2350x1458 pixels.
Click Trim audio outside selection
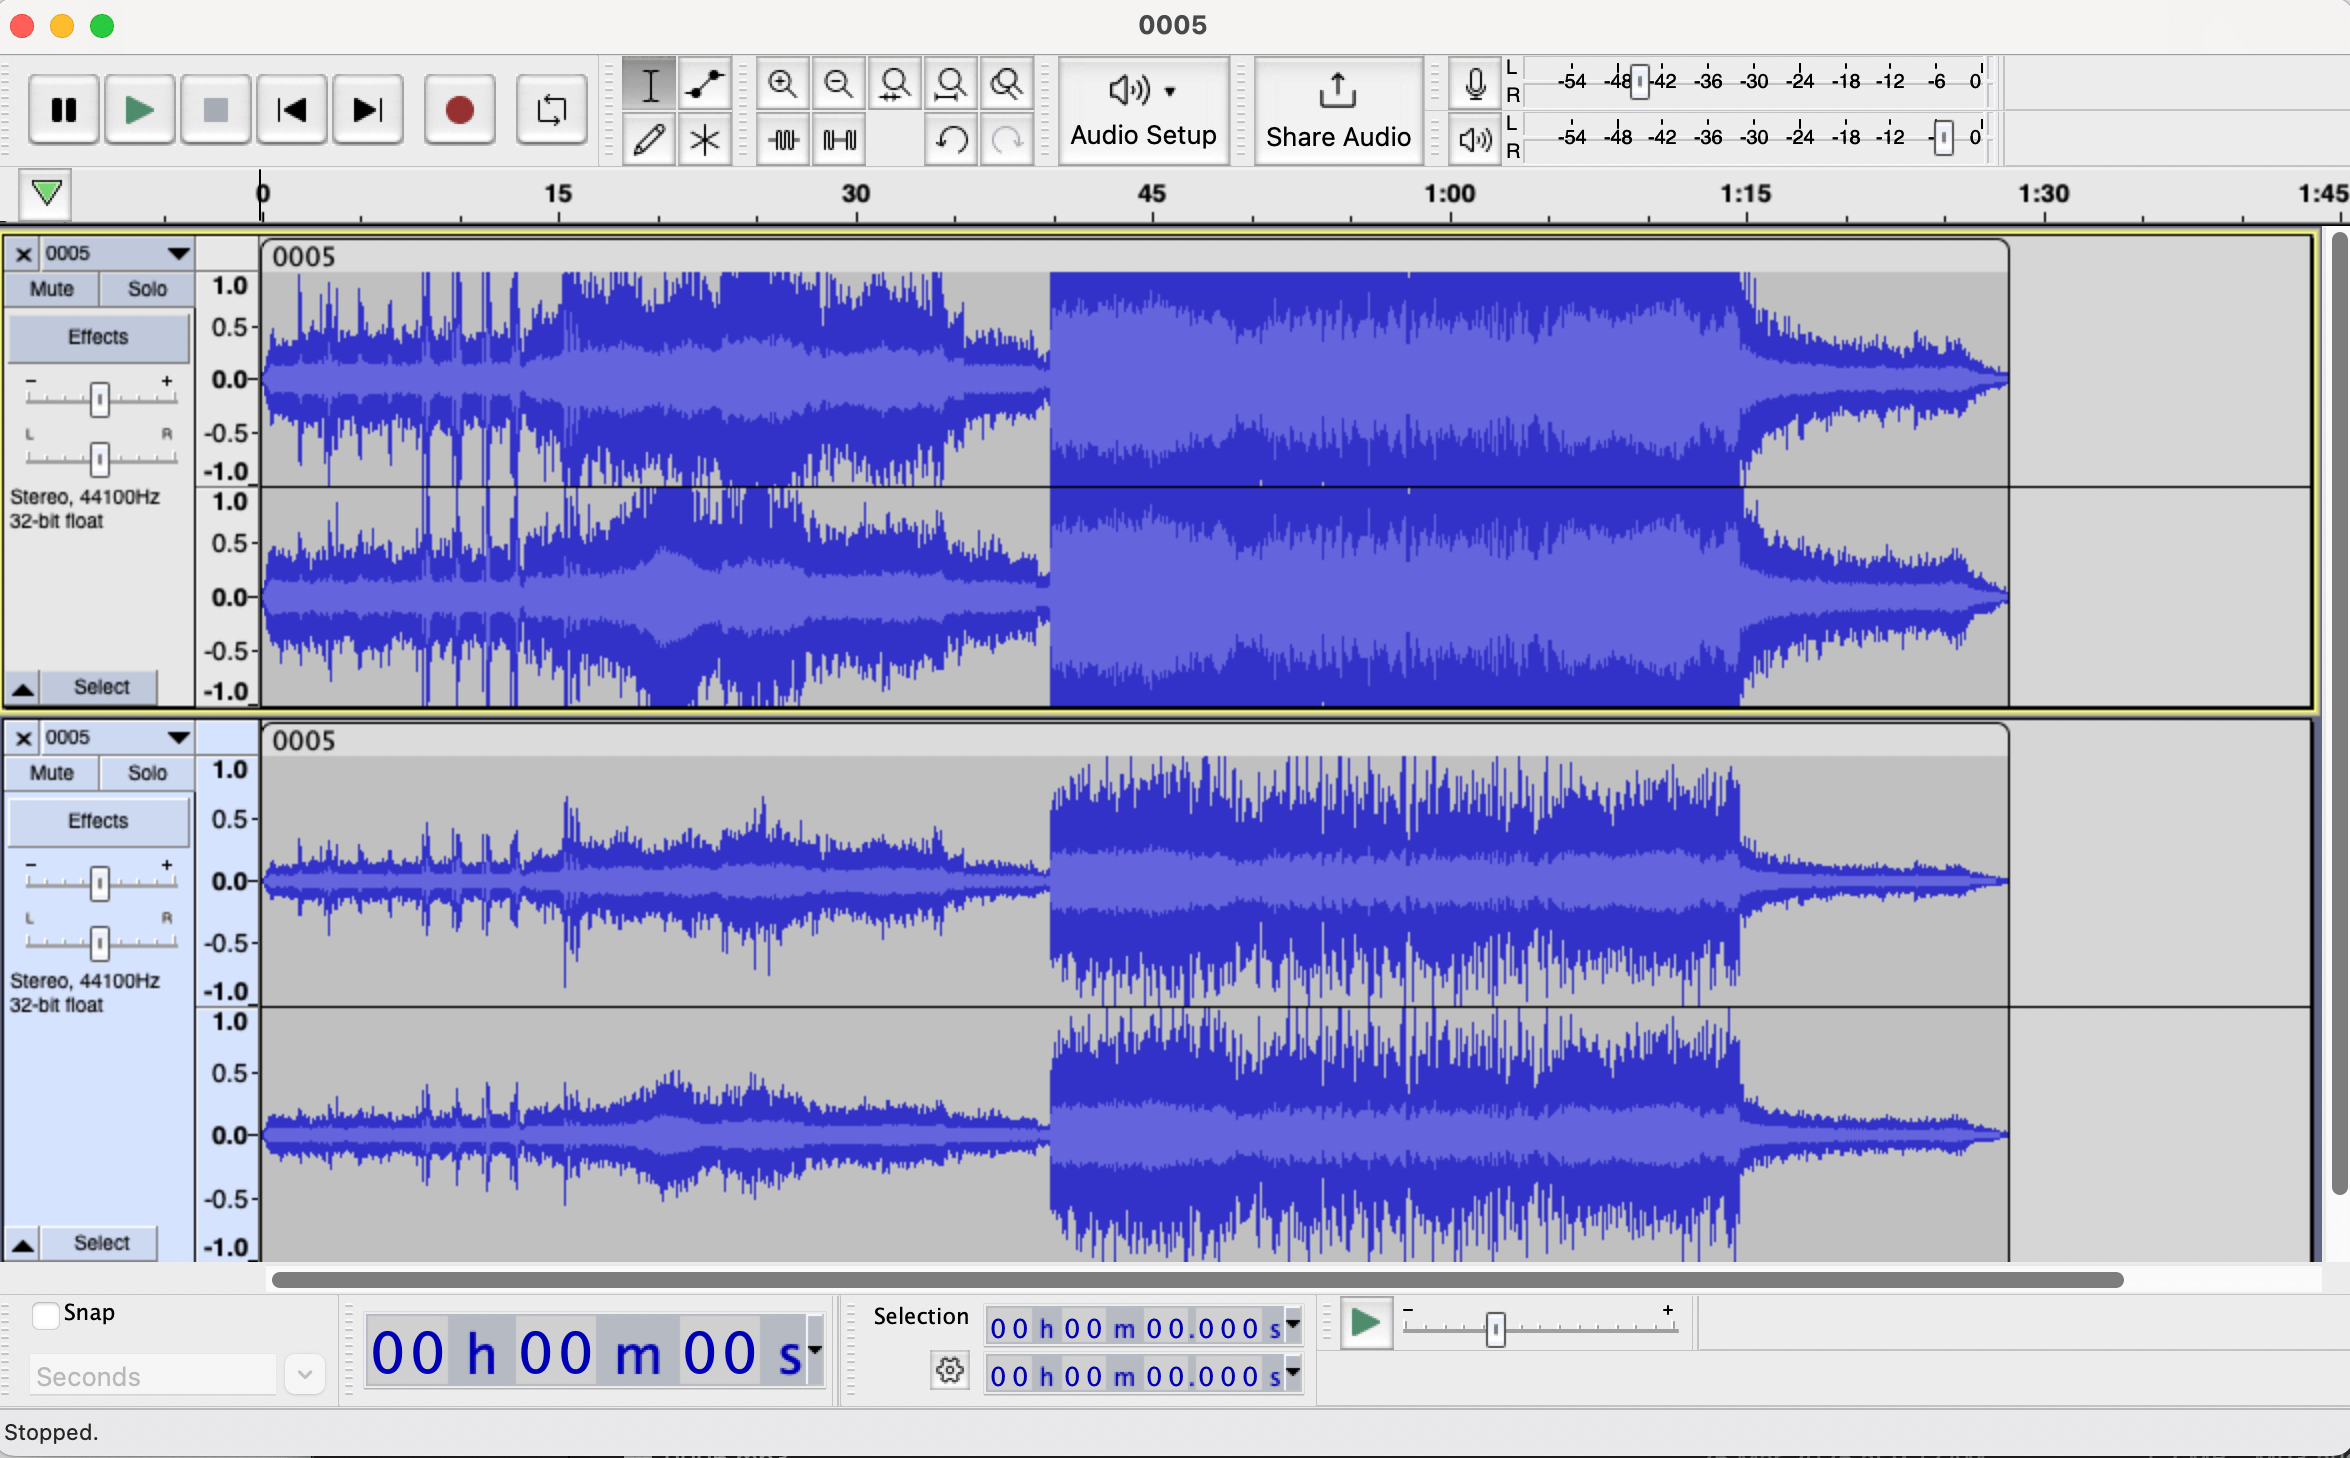(784, 140)
